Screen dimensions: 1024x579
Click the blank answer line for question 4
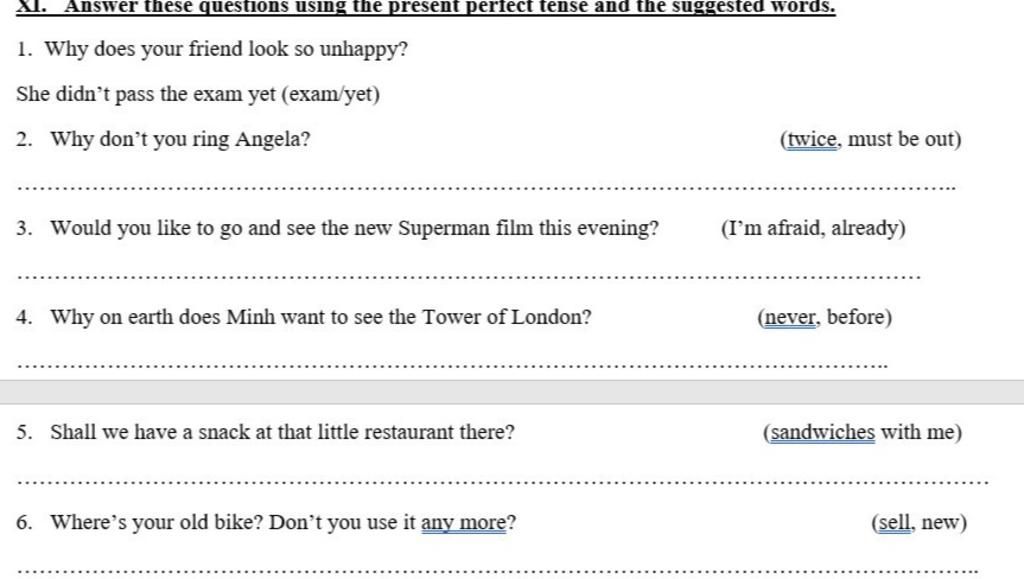(452, 366)
